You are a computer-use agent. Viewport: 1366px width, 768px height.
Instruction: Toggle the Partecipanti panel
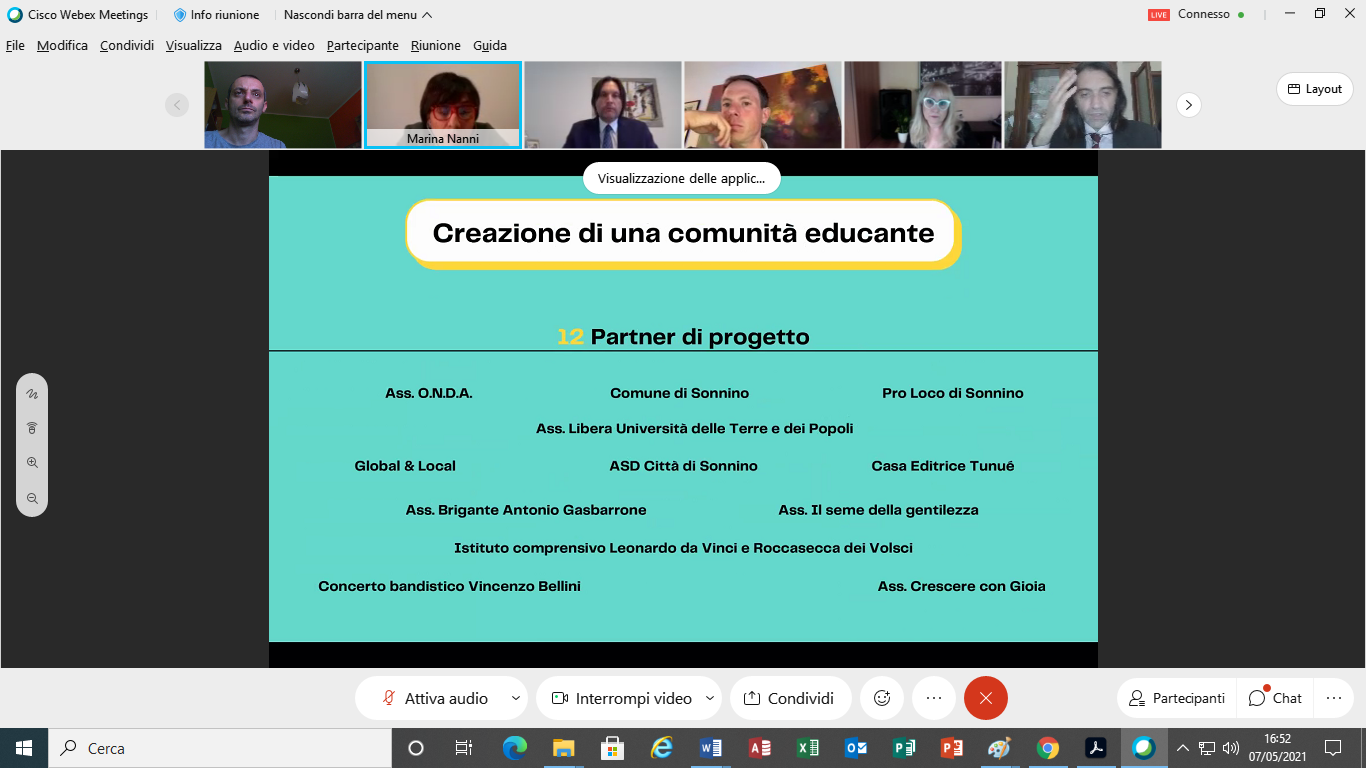pyautogui.click(x=1176, y=698)
